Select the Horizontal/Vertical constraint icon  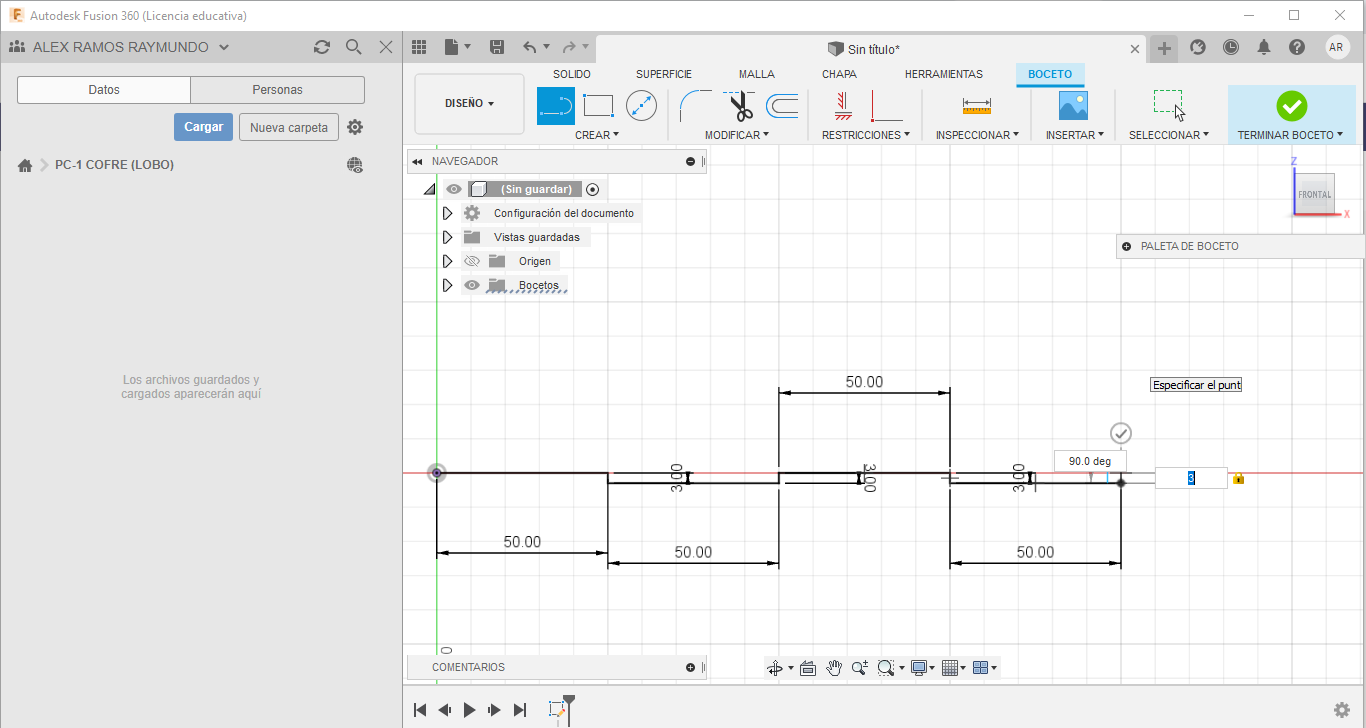point(843,106)
